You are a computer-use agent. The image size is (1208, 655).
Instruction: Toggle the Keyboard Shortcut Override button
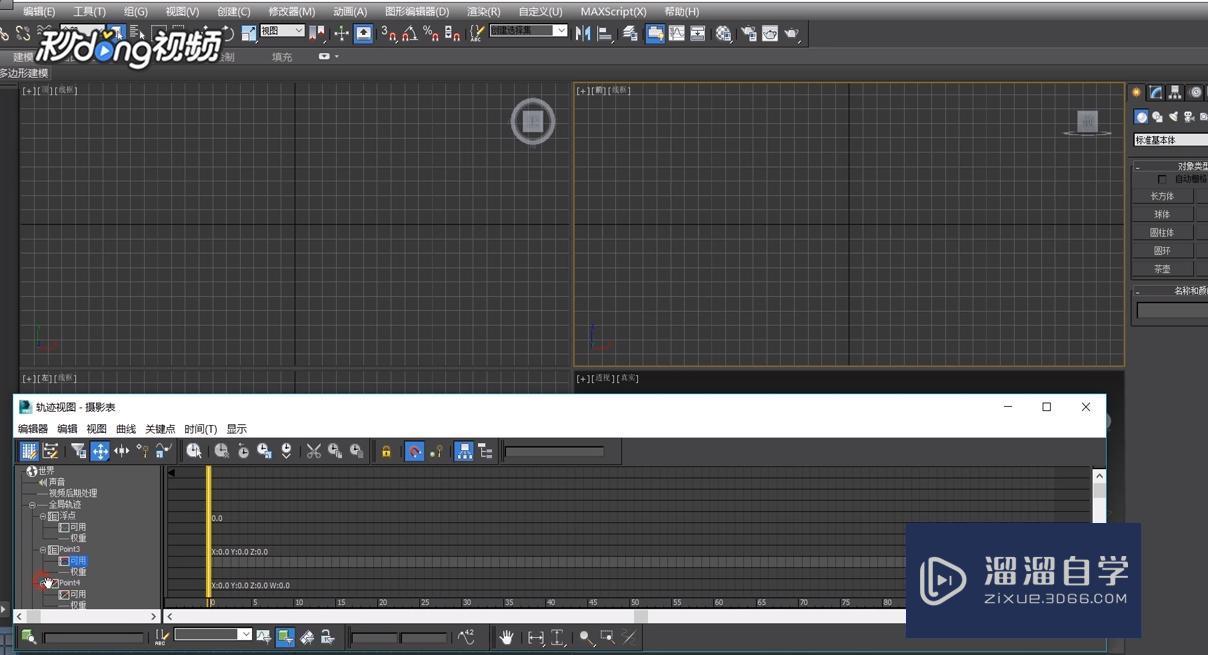363,33
